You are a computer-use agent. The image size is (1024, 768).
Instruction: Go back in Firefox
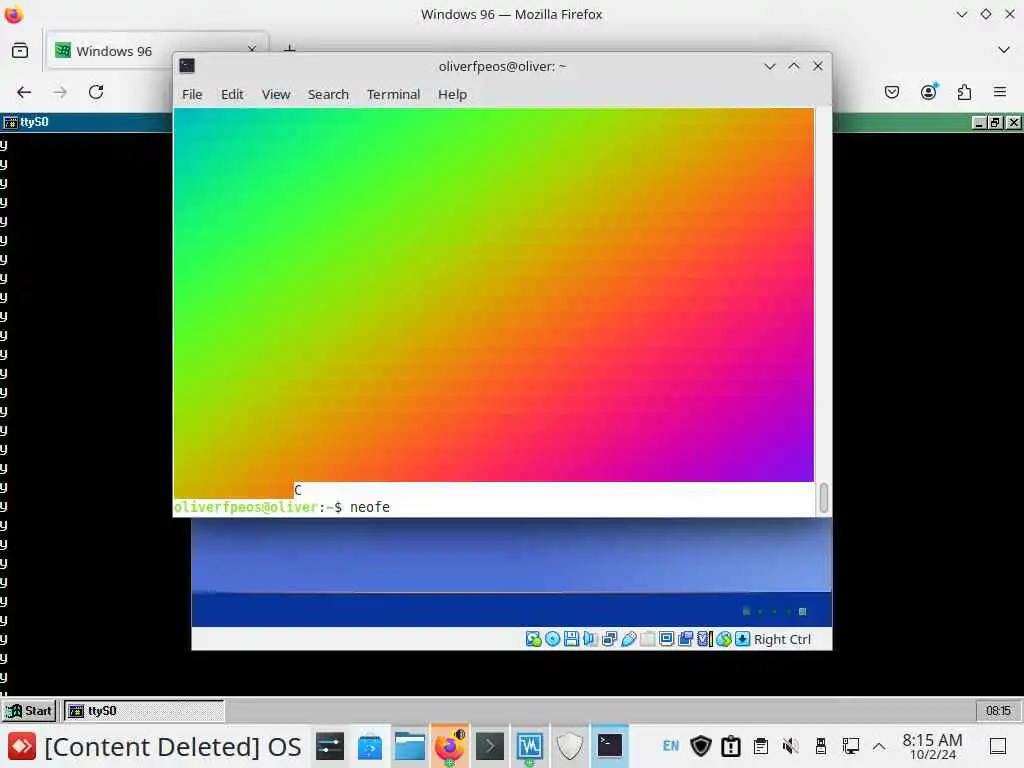(x=24, y=92)
